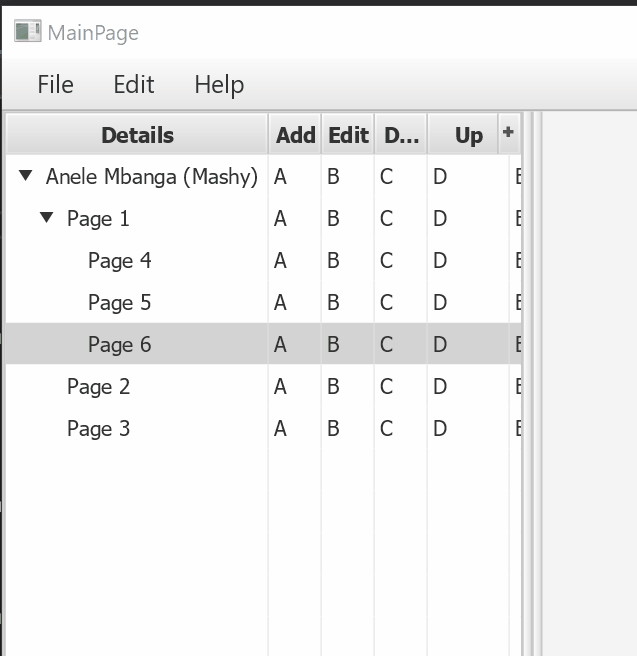This screenshot has height=656, width=637.
Task: Open the table column menu plus button
Action: pyautogui.click(x=508, y=132)
